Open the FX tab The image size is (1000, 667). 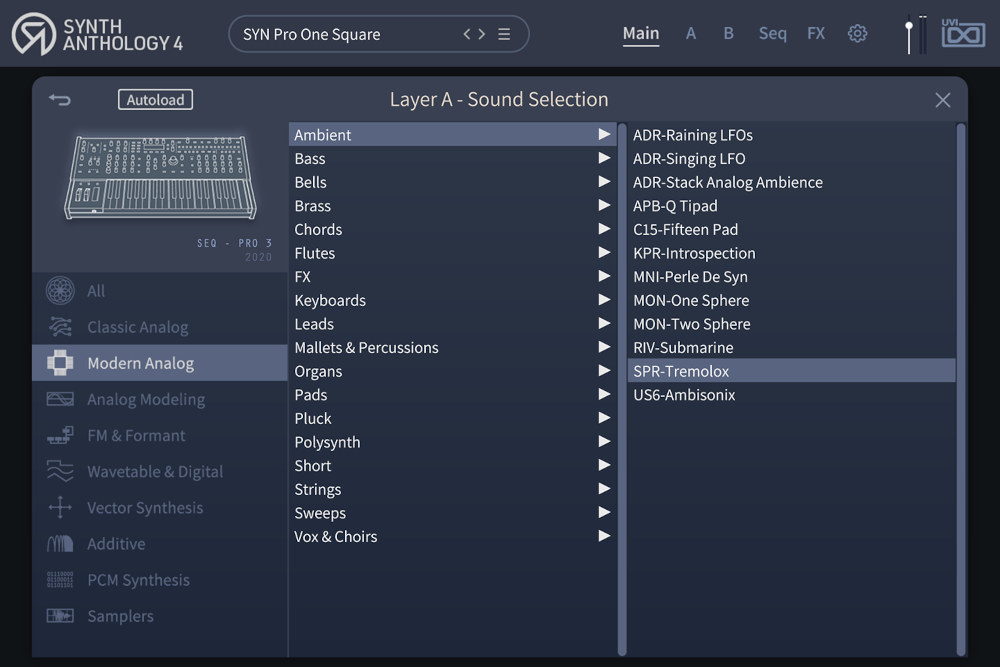816,33
